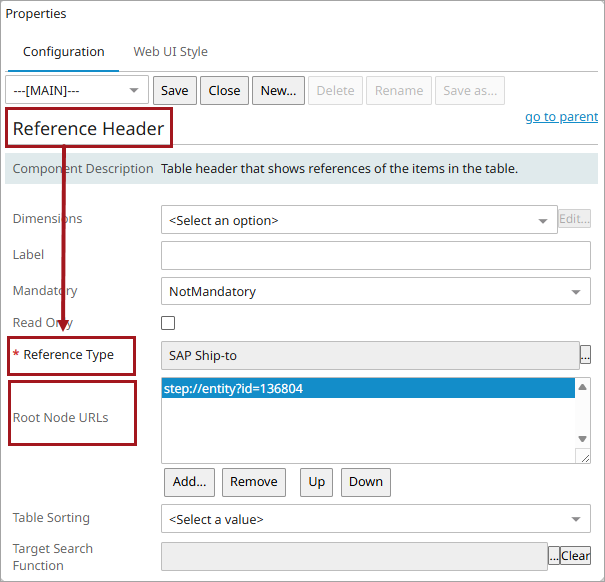605x582 pixels.
Task: Click the Root Node URLs scroll down arrow
Action: pyautogui.click(x=583, y=439)
